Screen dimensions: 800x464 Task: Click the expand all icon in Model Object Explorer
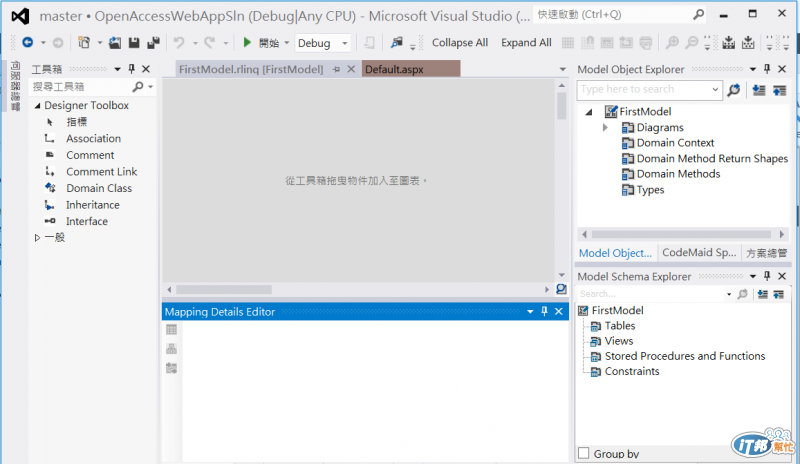pyautogui.click(x=759, y=90)
